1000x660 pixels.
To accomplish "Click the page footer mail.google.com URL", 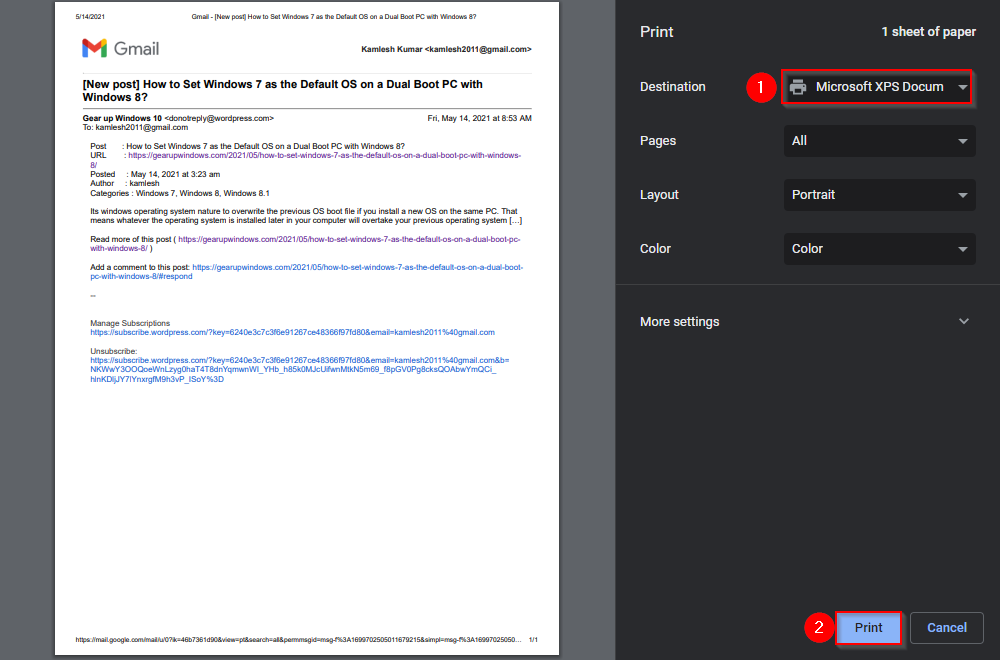I will 298,640.
